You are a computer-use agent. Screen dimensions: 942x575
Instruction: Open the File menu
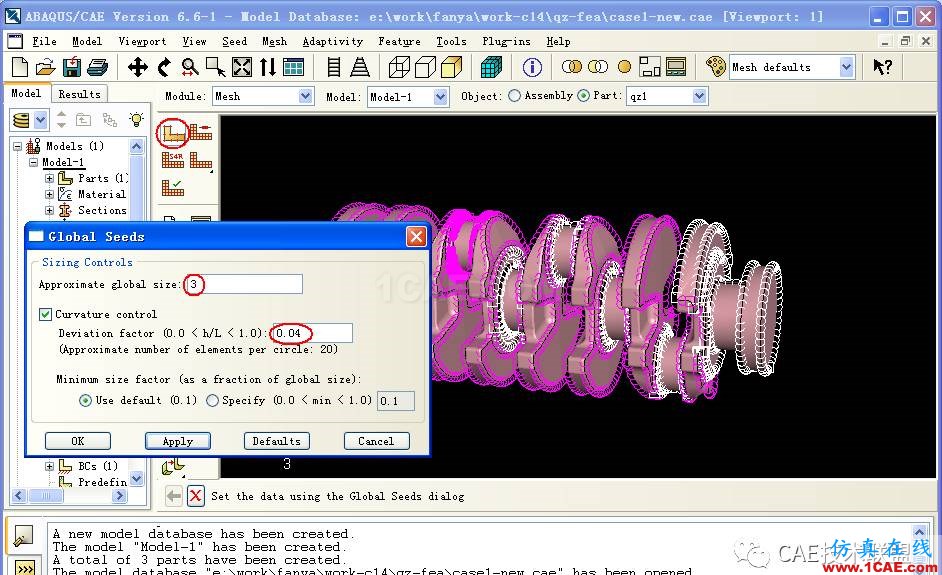pos(44,41)
